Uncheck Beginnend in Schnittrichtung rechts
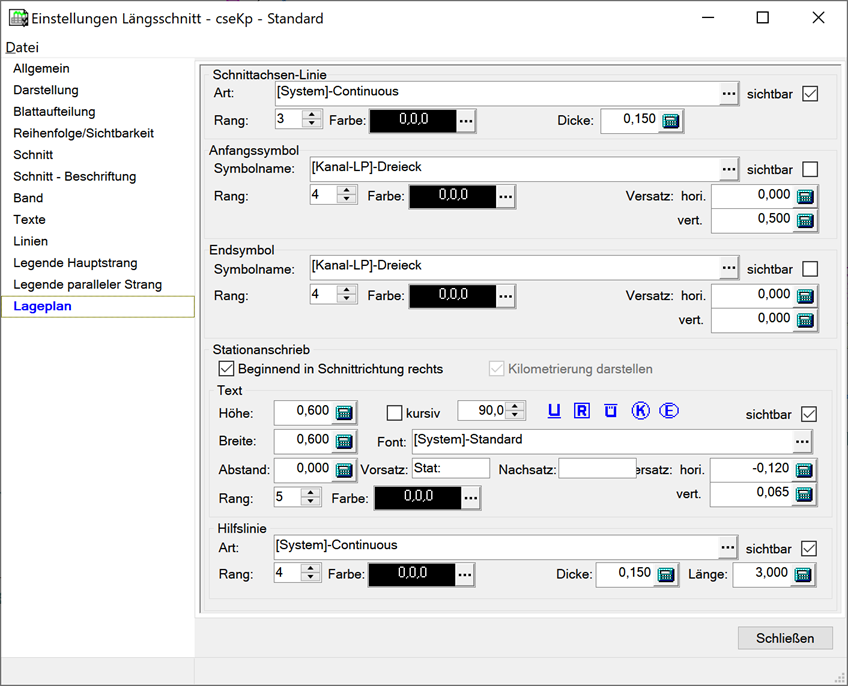The image size is (848, 686). coord(226,369)
